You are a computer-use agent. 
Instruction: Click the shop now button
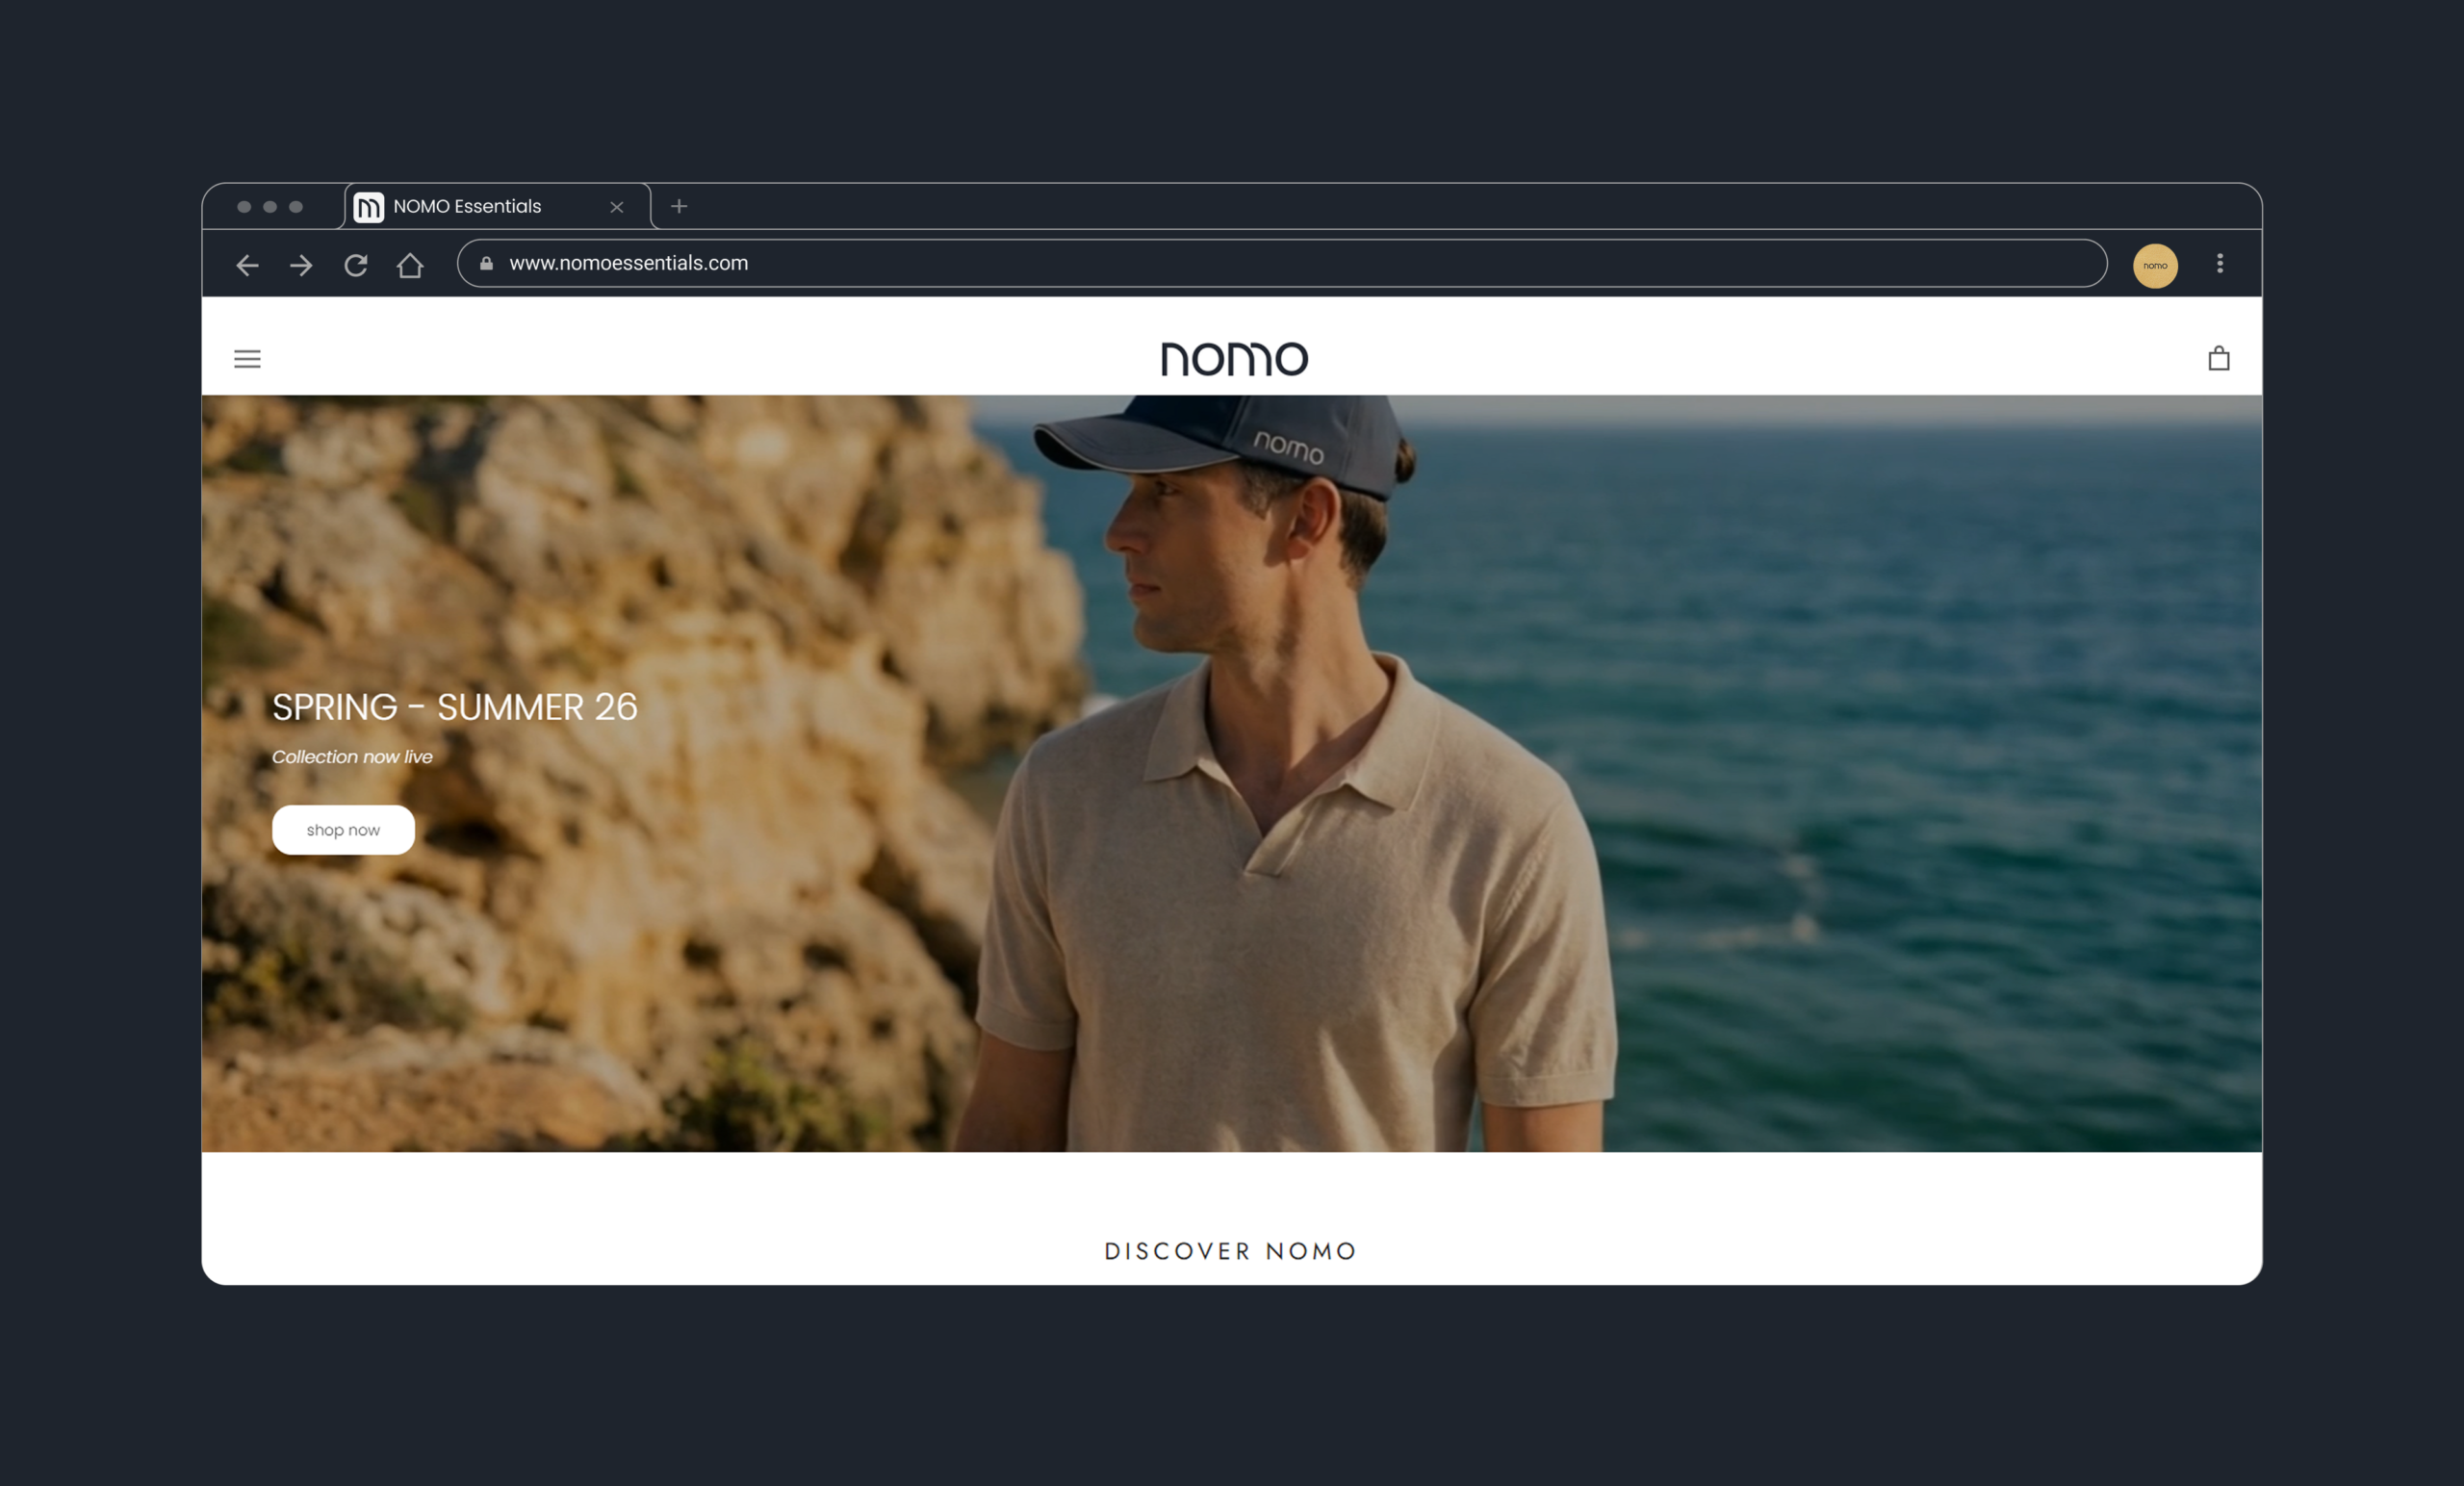pyautogui.click(x=343, y=830)
